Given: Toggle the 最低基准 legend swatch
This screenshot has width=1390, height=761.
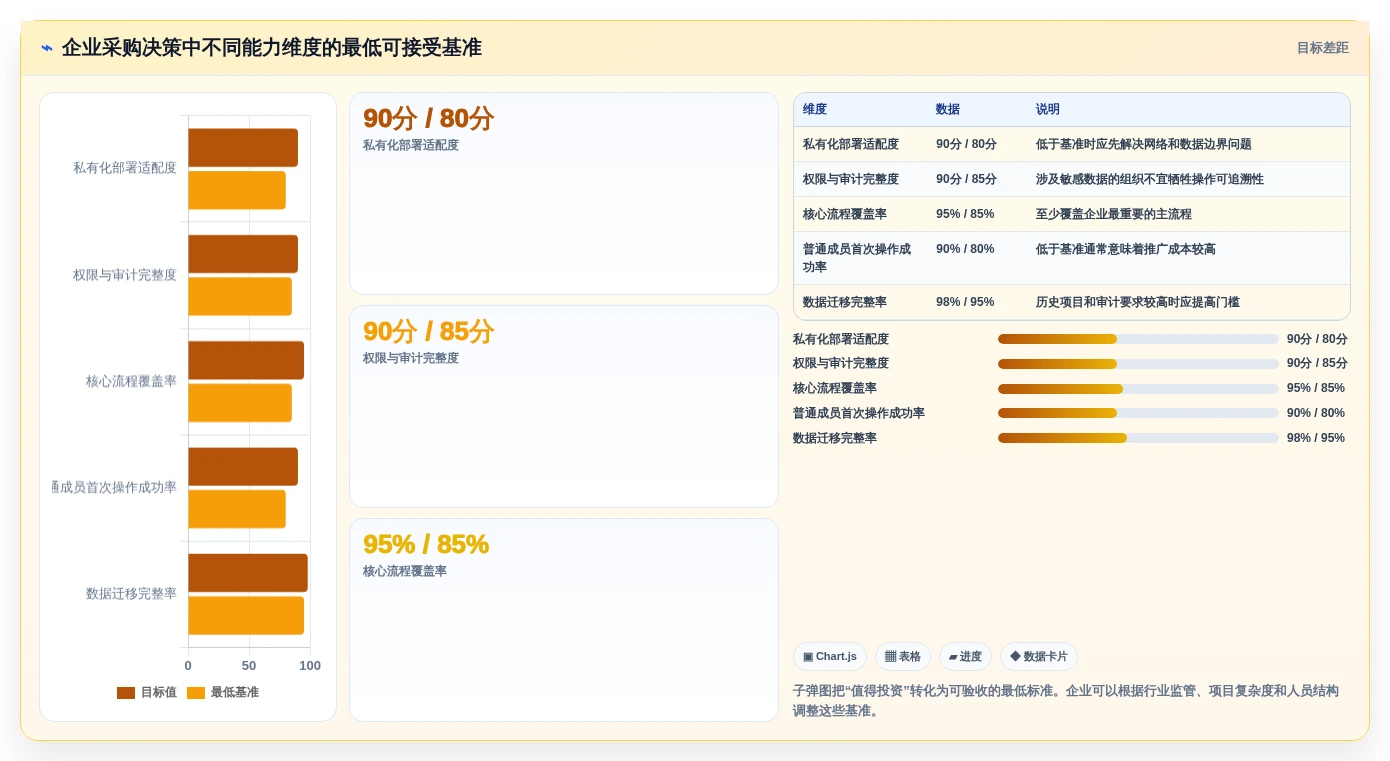Looking at the screenshot, I should click(196, 692).
